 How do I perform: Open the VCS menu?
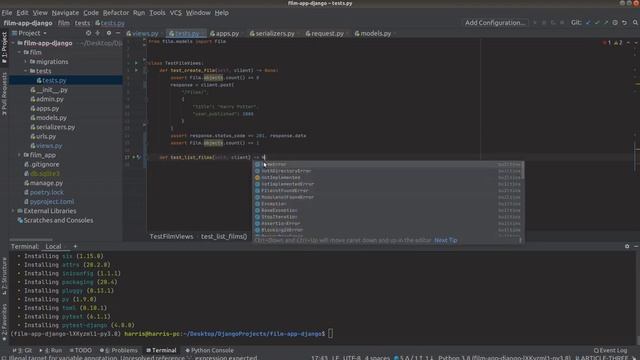pyautogui.click(x=176, y=13)
